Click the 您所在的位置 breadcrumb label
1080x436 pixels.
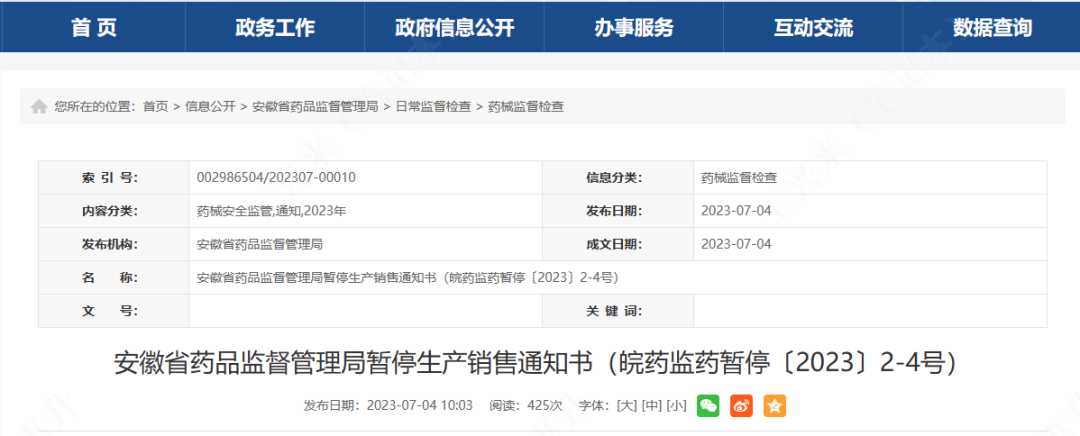click(96, 107)
